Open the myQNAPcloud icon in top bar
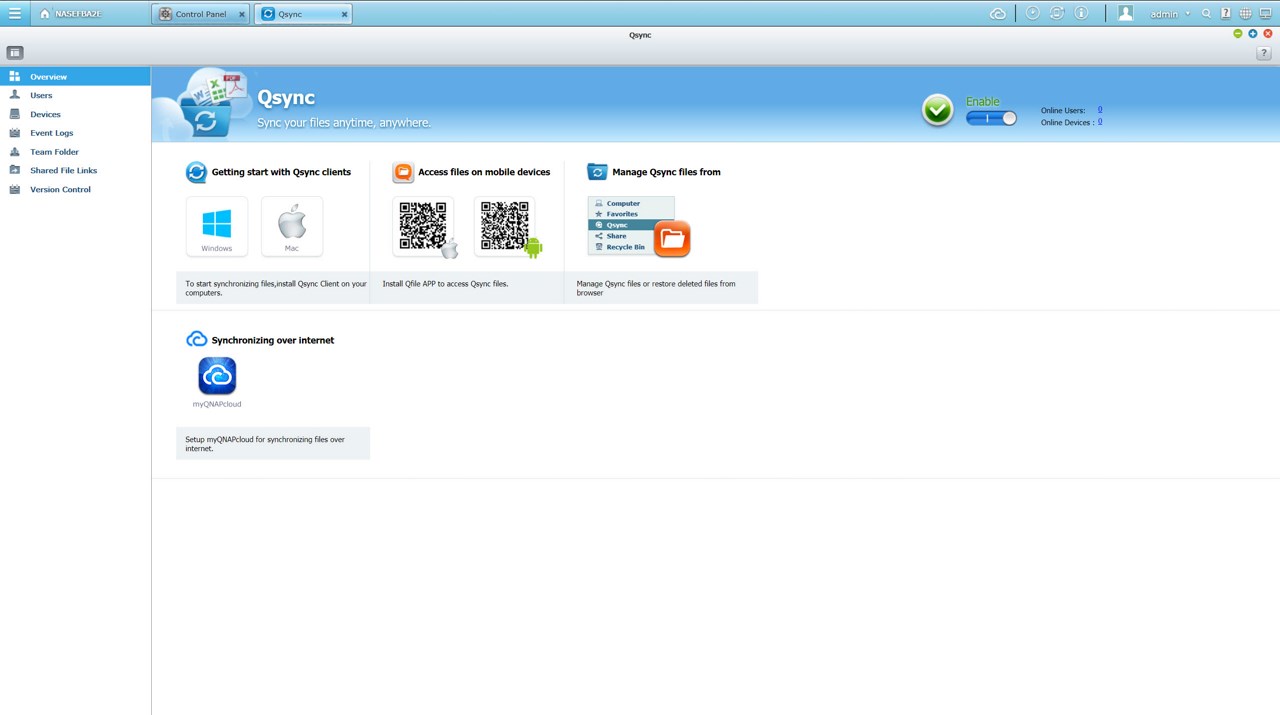 click(x=997, y=14)
